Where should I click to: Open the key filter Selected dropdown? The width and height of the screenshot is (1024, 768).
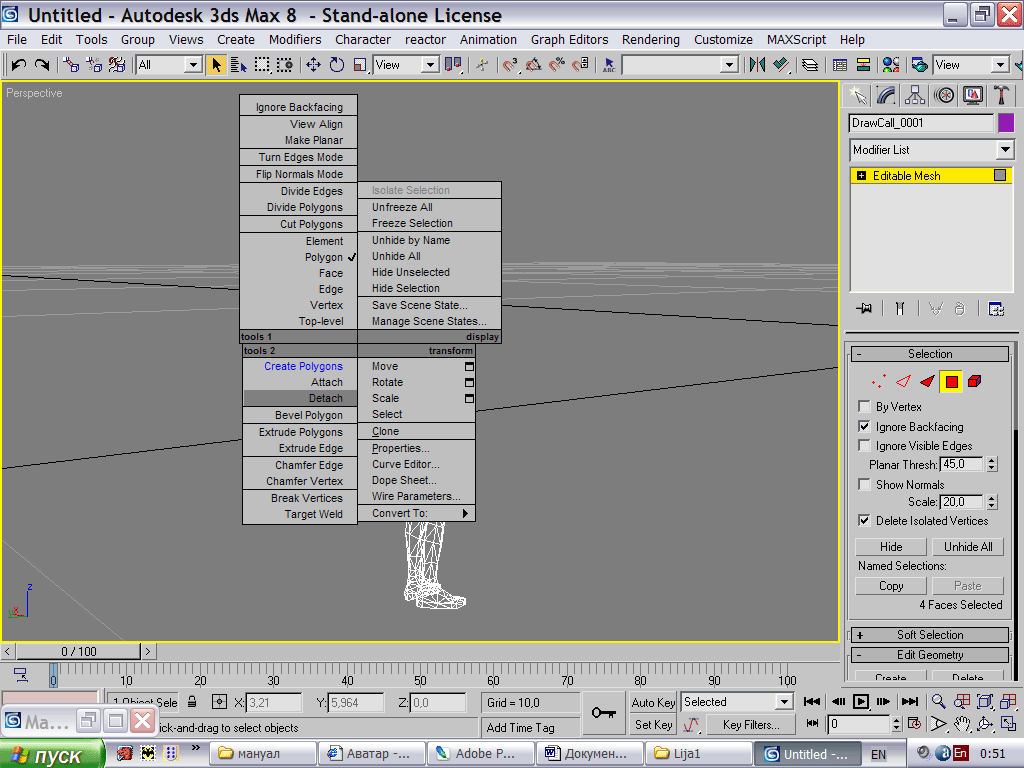click(x=737, y=702)
